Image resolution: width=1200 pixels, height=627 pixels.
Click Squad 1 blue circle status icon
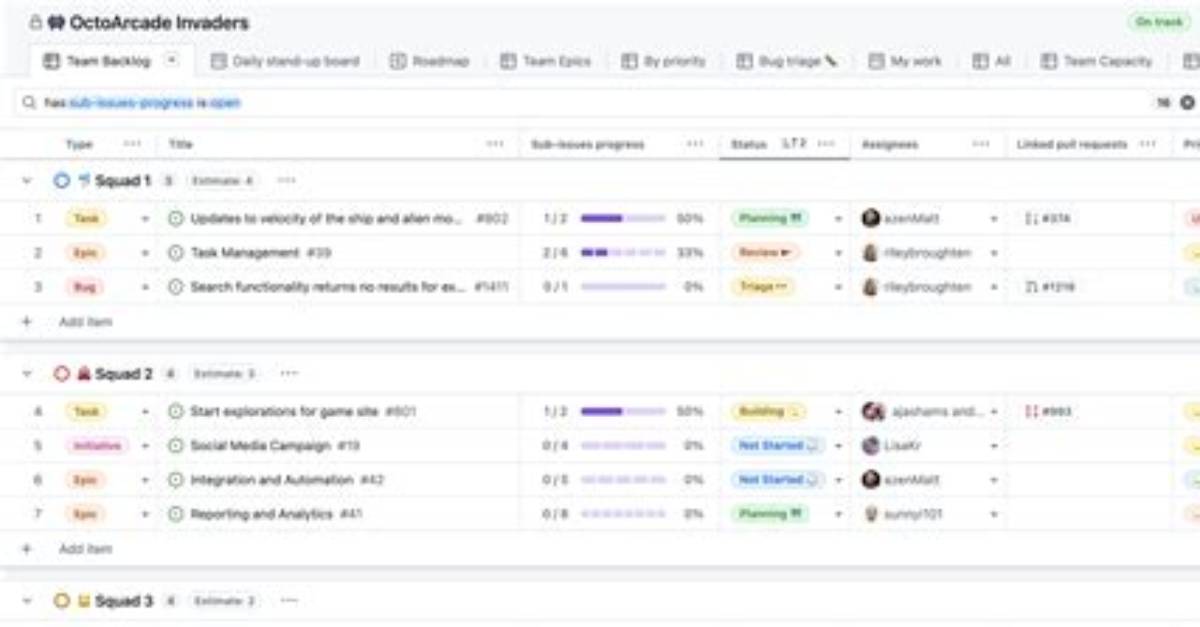tap(61, 181)
